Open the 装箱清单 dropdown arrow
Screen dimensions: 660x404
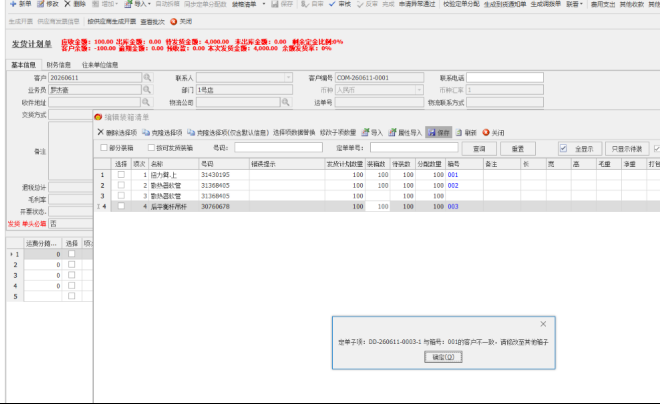(264, 4)
